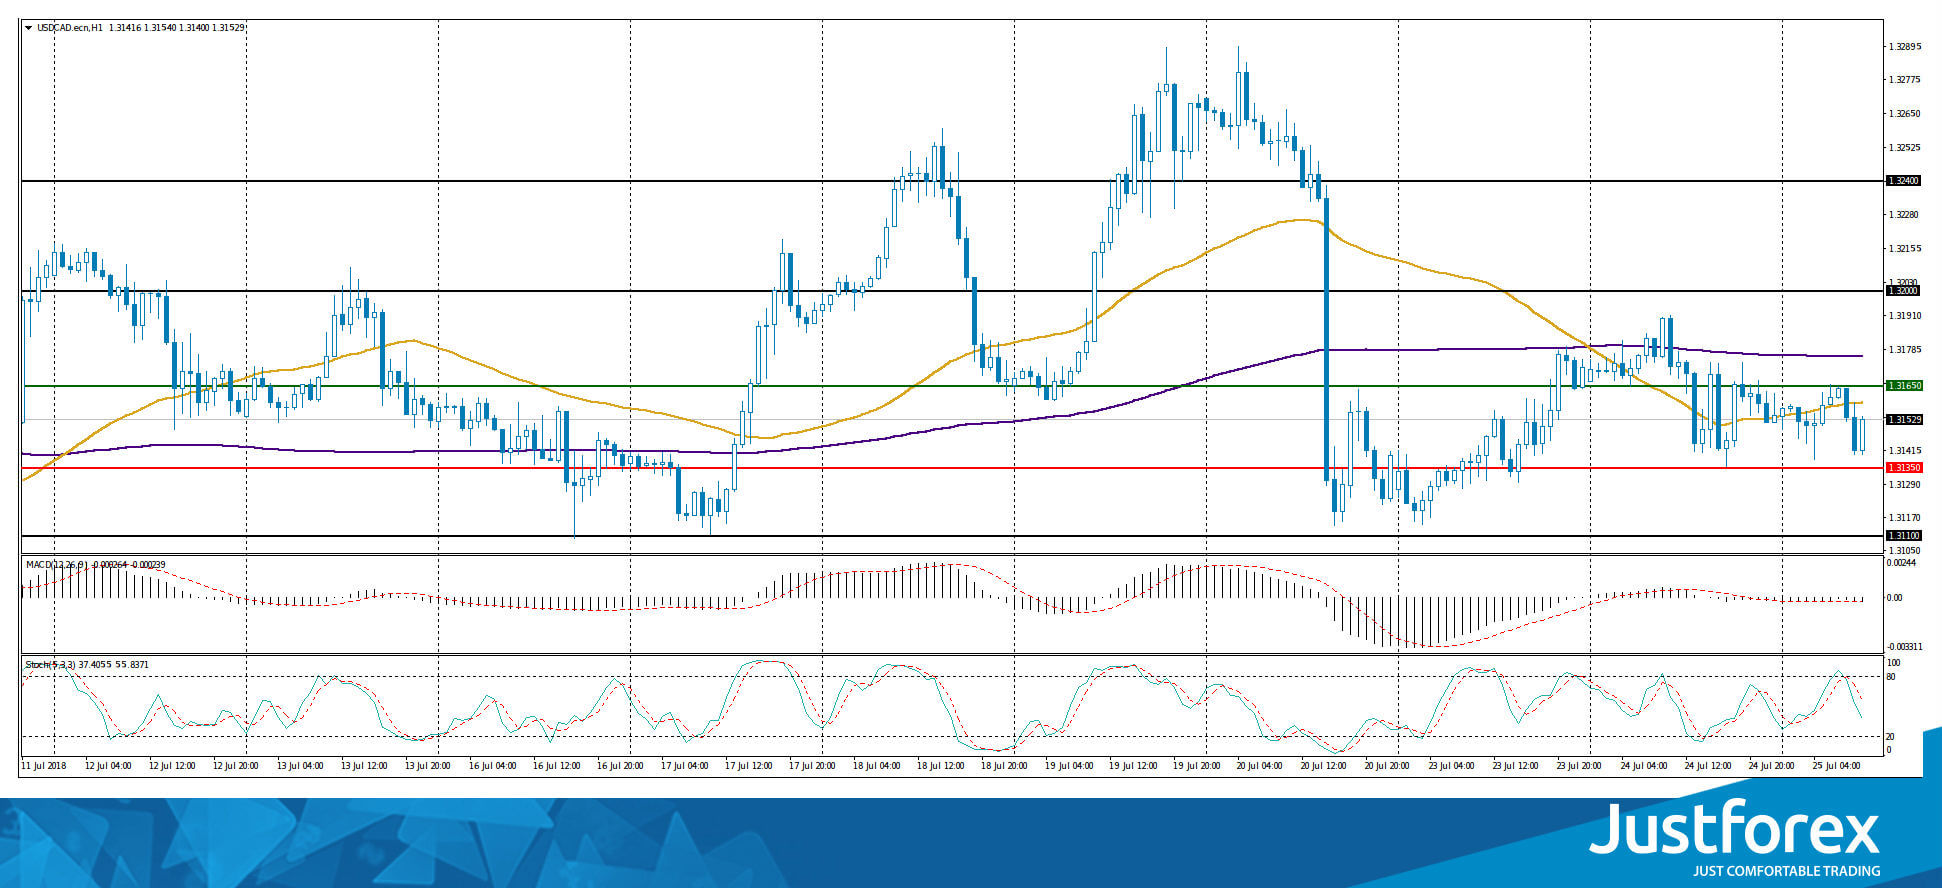This screenshot has height=888, width=1942.
Task: Click the 16 Jul 20:00 time label
Action: click(621, 766)
